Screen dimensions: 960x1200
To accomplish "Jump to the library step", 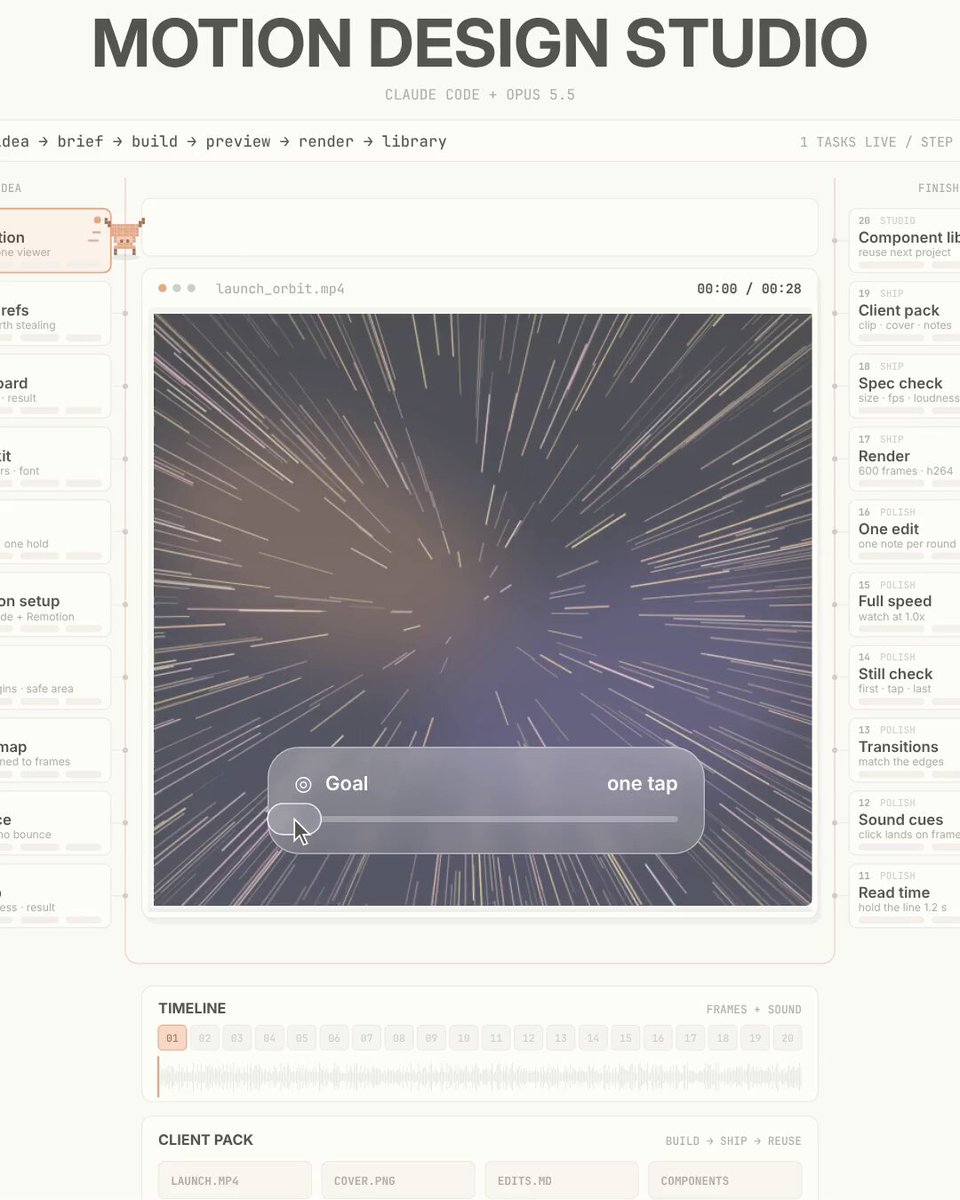I will (414, 141).
